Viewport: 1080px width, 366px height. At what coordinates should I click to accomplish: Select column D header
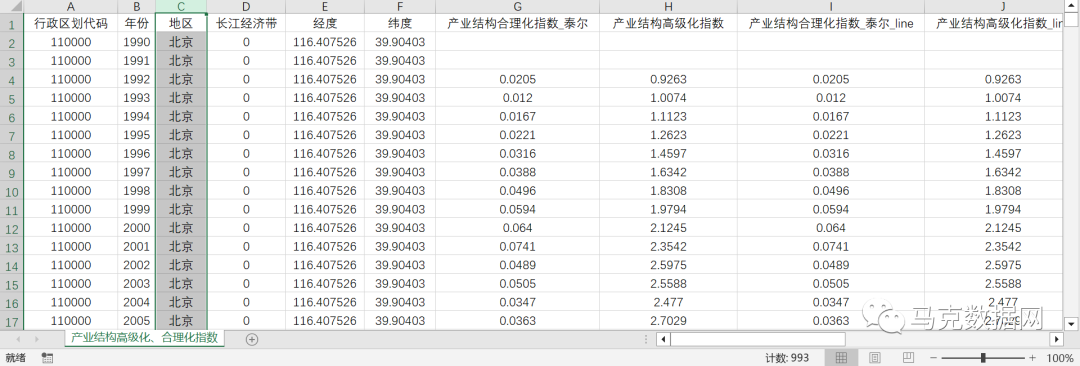point(246,6)
